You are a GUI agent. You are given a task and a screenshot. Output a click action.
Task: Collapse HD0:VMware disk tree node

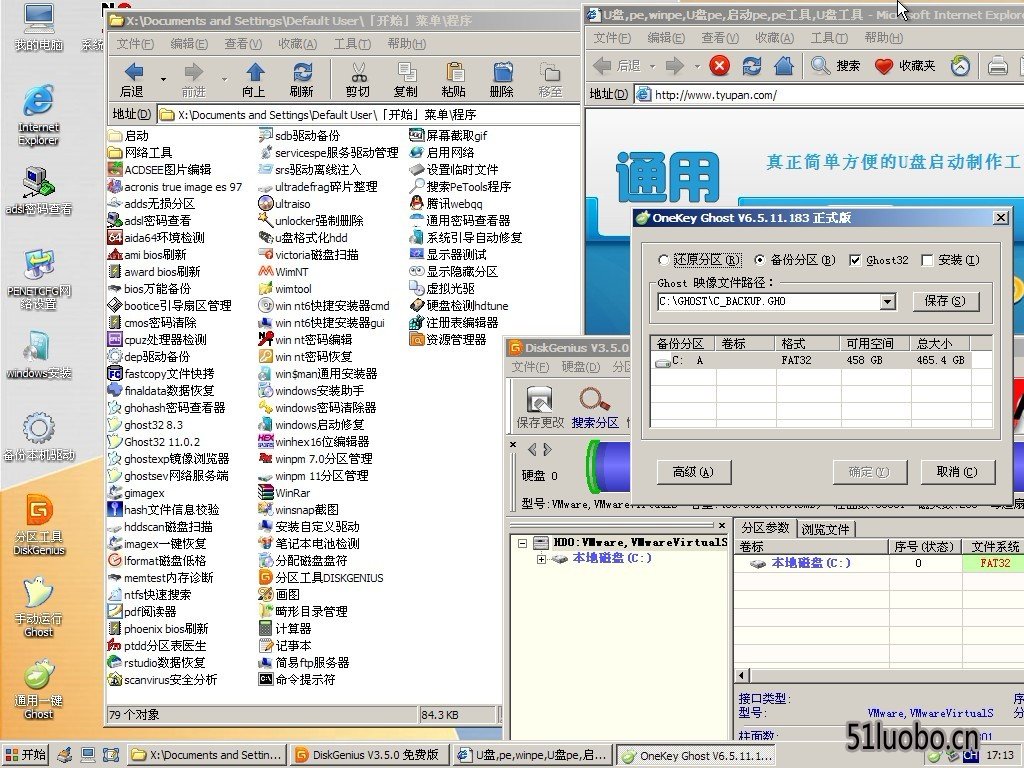(522, 543)
